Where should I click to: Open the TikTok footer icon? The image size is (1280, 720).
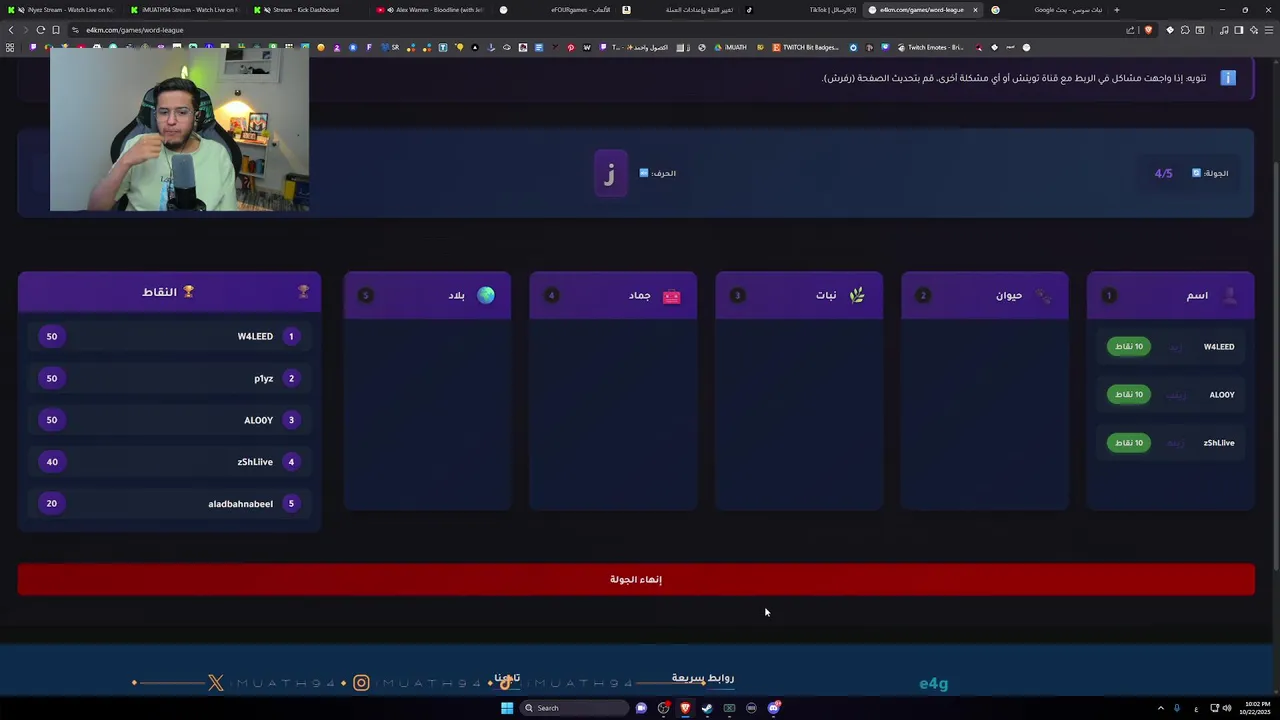(506, 683)
